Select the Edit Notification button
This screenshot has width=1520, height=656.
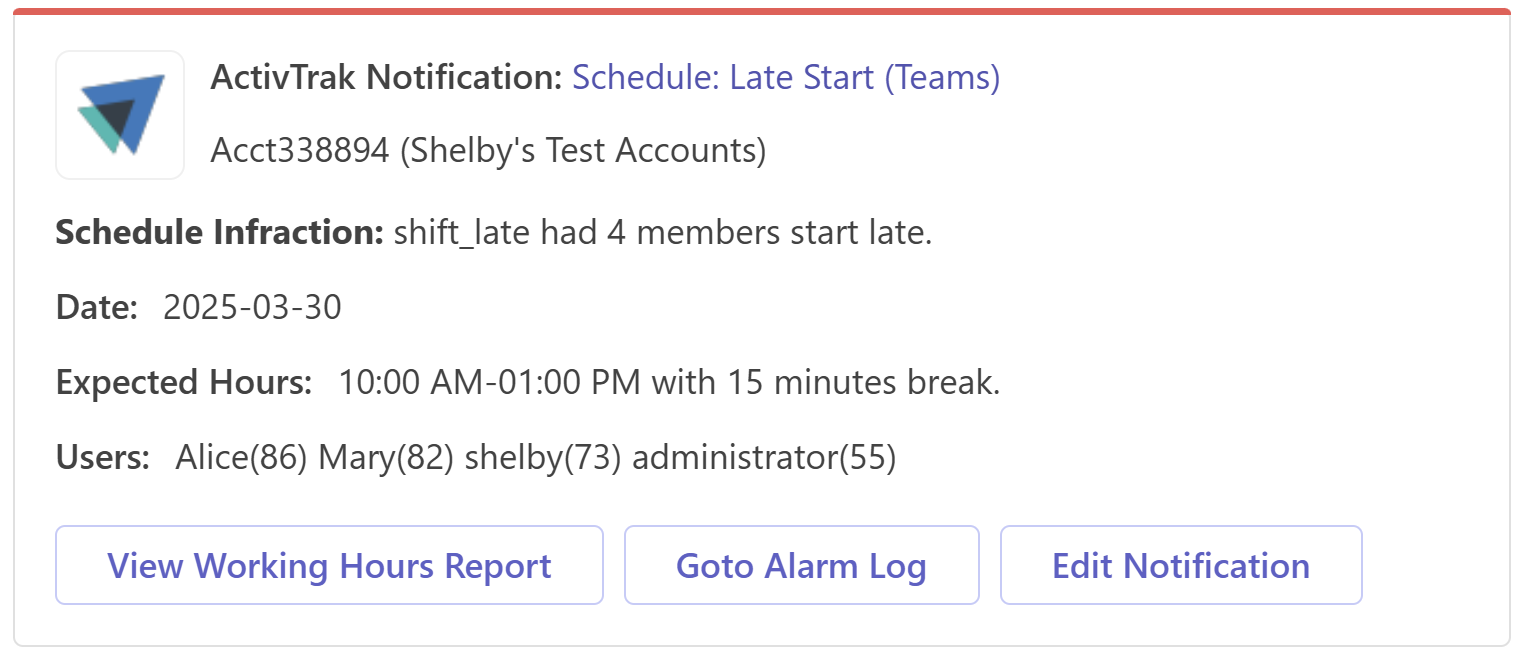(1181, 566)
